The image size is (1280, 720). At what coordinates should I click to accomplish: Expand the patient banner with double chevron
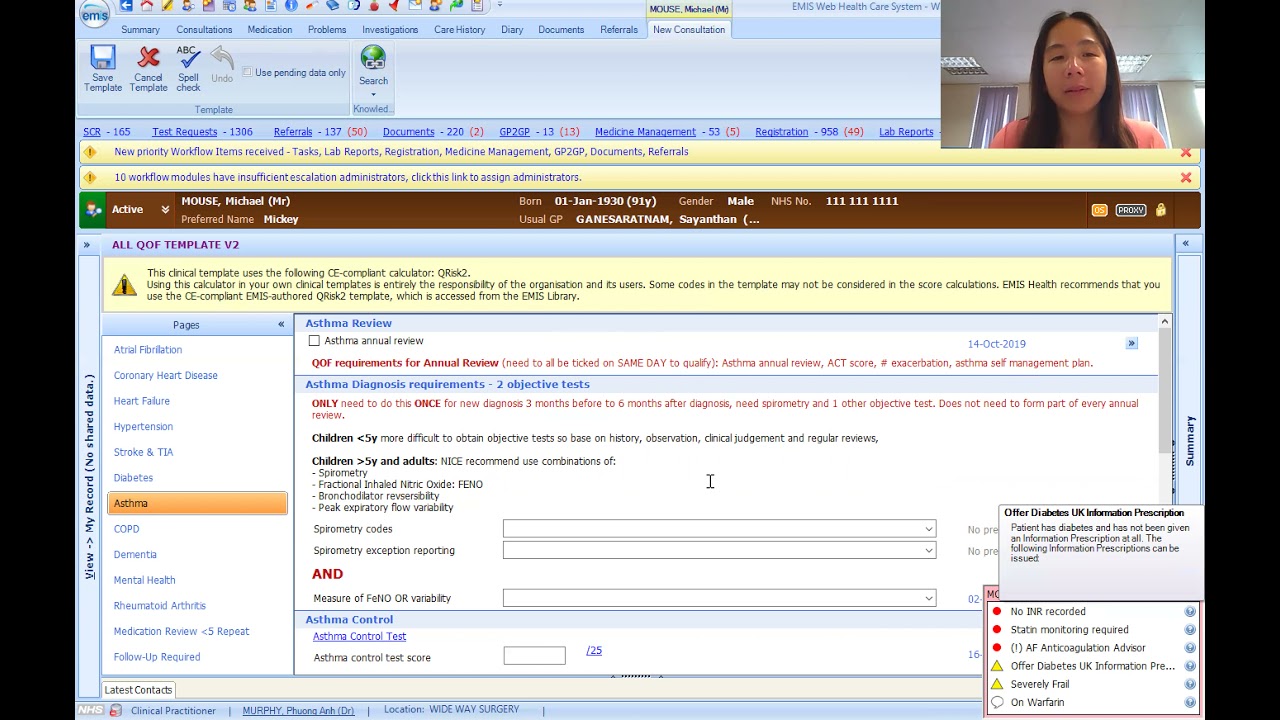click(x=165, y=210)
